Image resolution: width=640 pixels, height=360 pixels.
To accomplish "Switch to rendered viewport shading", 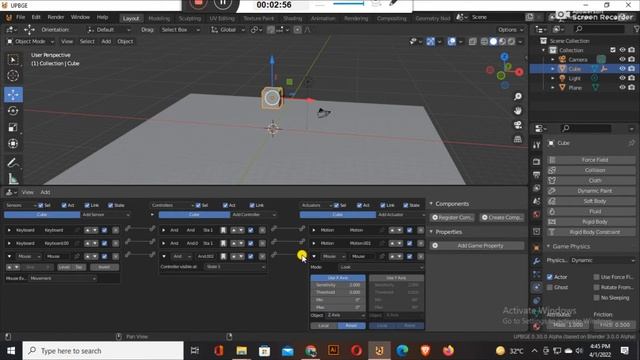I will coord(511,42).
